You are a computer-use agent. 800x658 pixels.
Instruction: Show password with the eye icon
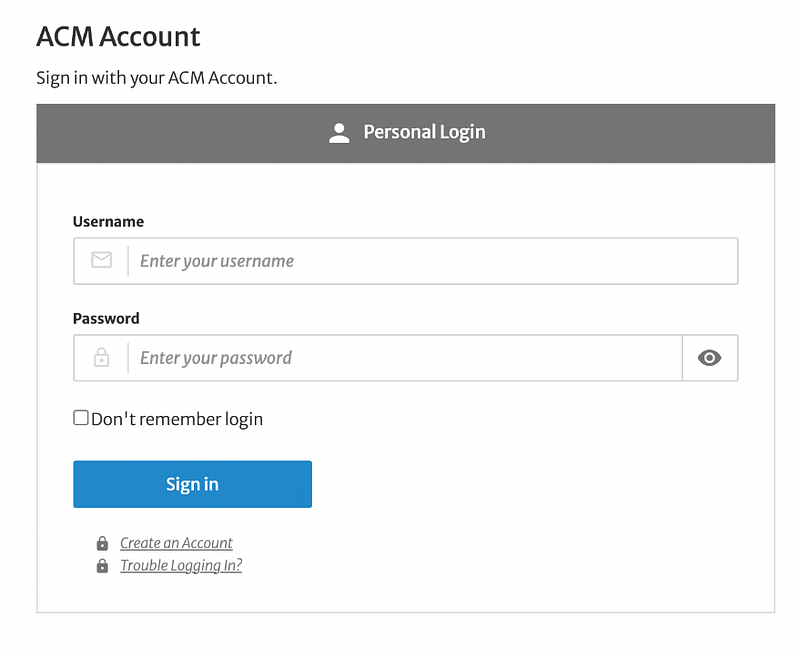709,358
